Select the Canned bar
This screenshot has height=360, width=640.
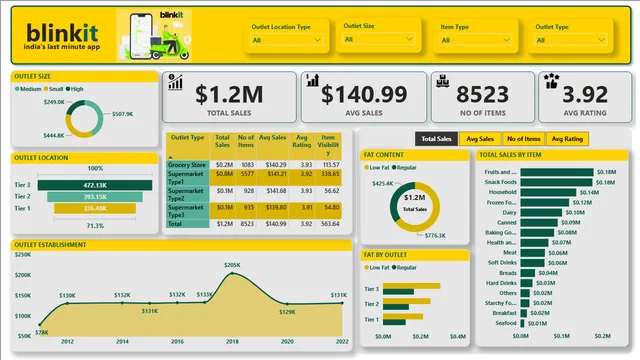pos(539,222)
